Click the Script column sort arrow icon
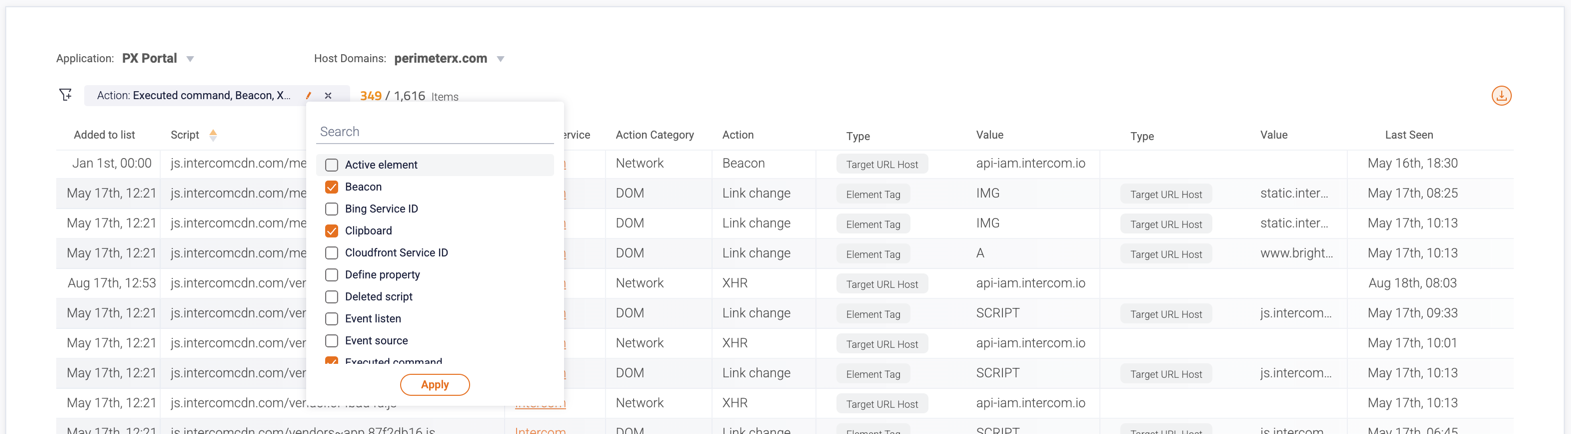Viewport: 1571px width, 434px height. click(213, 135)
